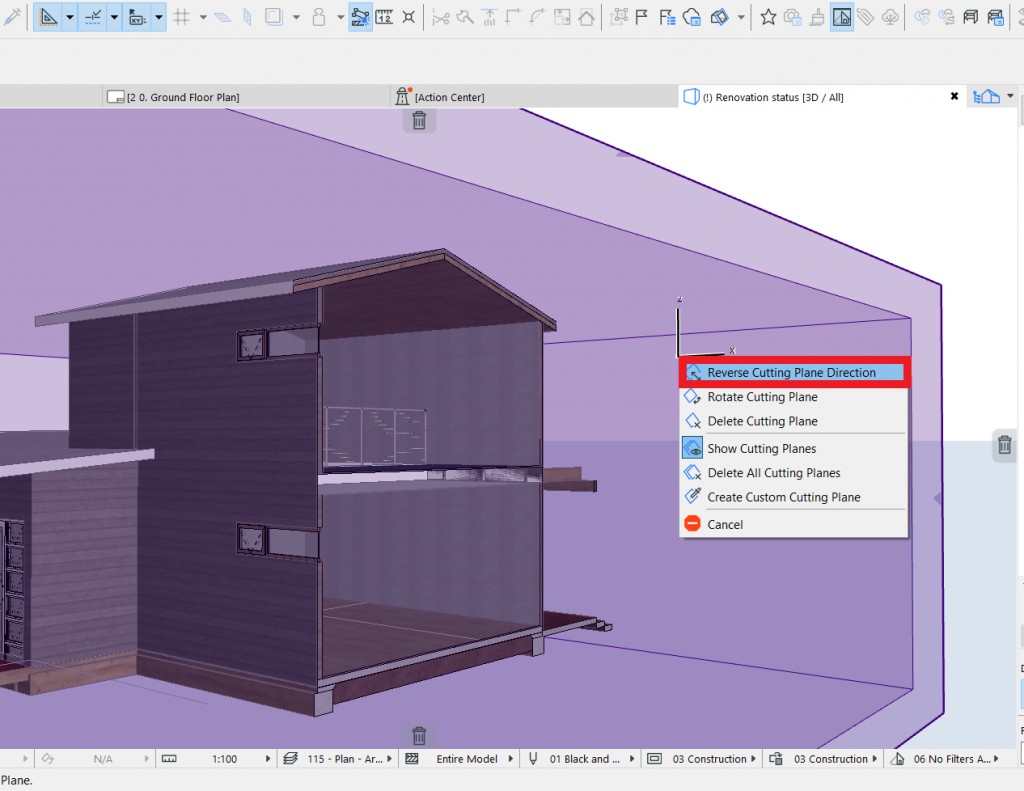Click the chair with schedule icon
The image size is (1024, 791).
(995, 17)
